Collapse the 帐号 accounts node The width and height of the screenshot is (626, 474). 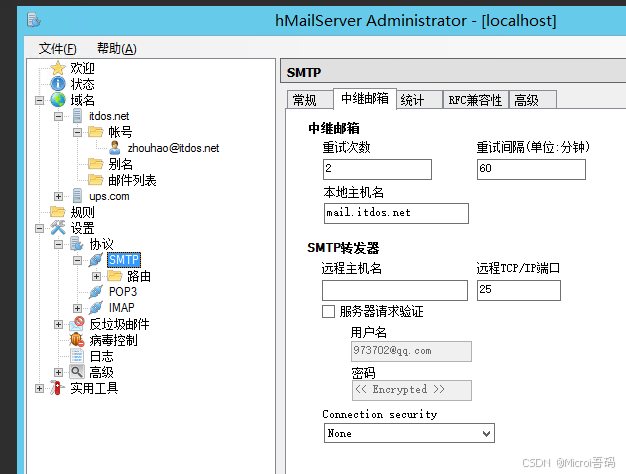77,132
